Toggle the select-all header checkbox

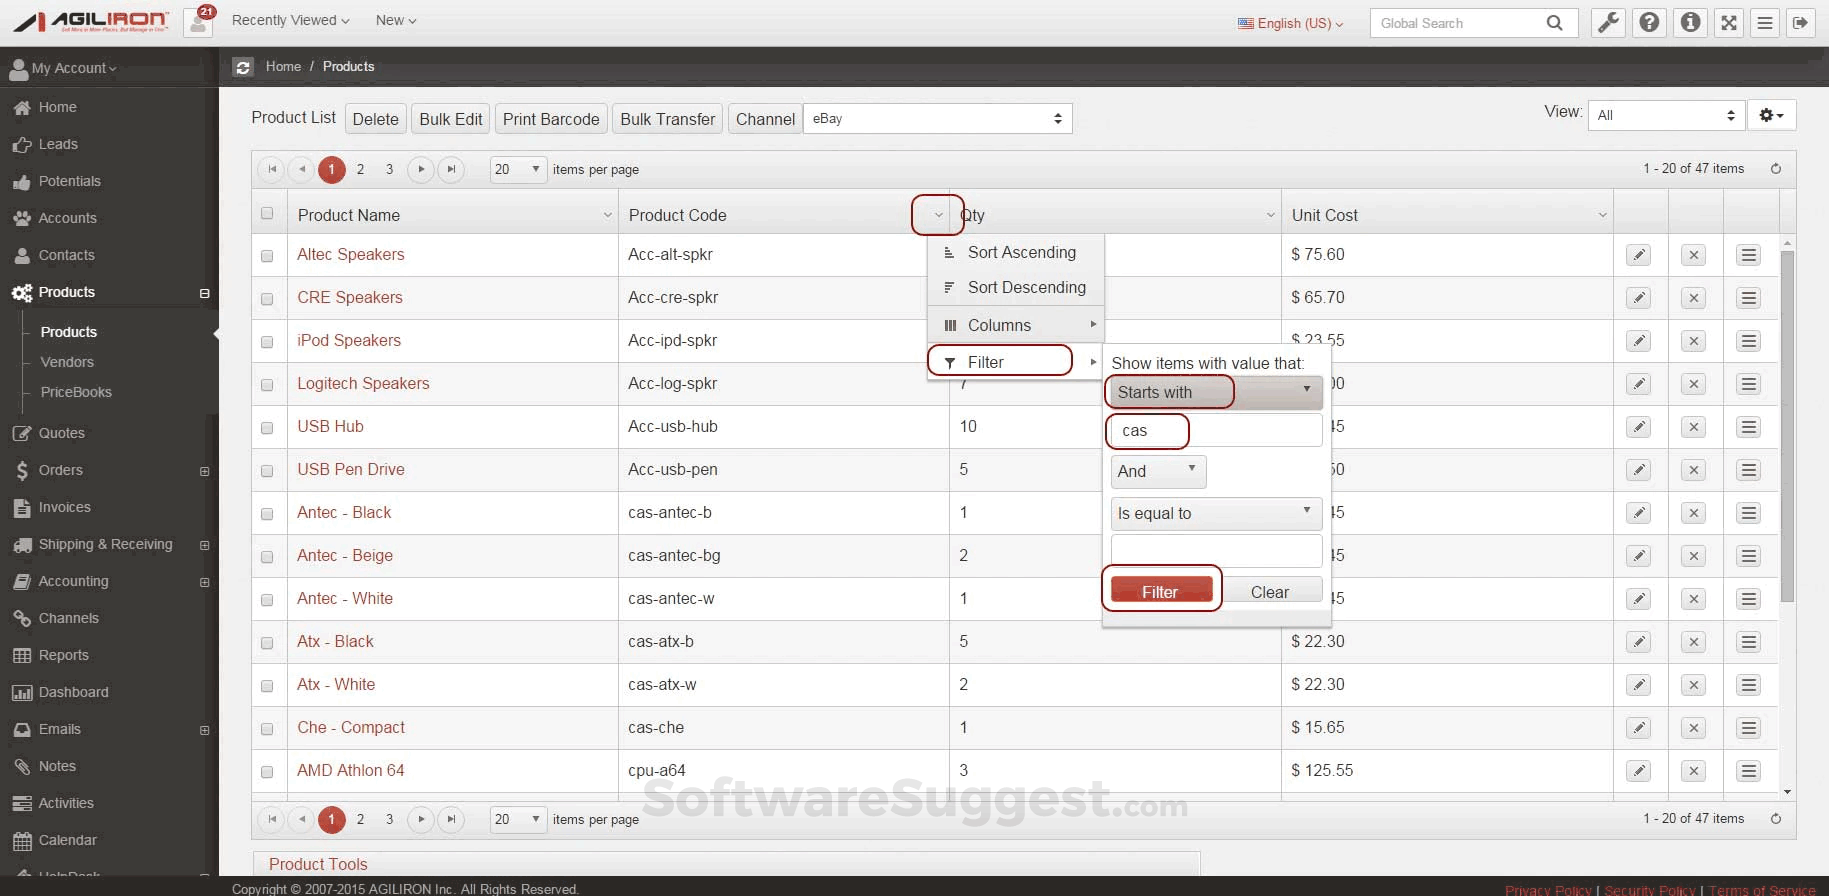[x=267, y=213]
